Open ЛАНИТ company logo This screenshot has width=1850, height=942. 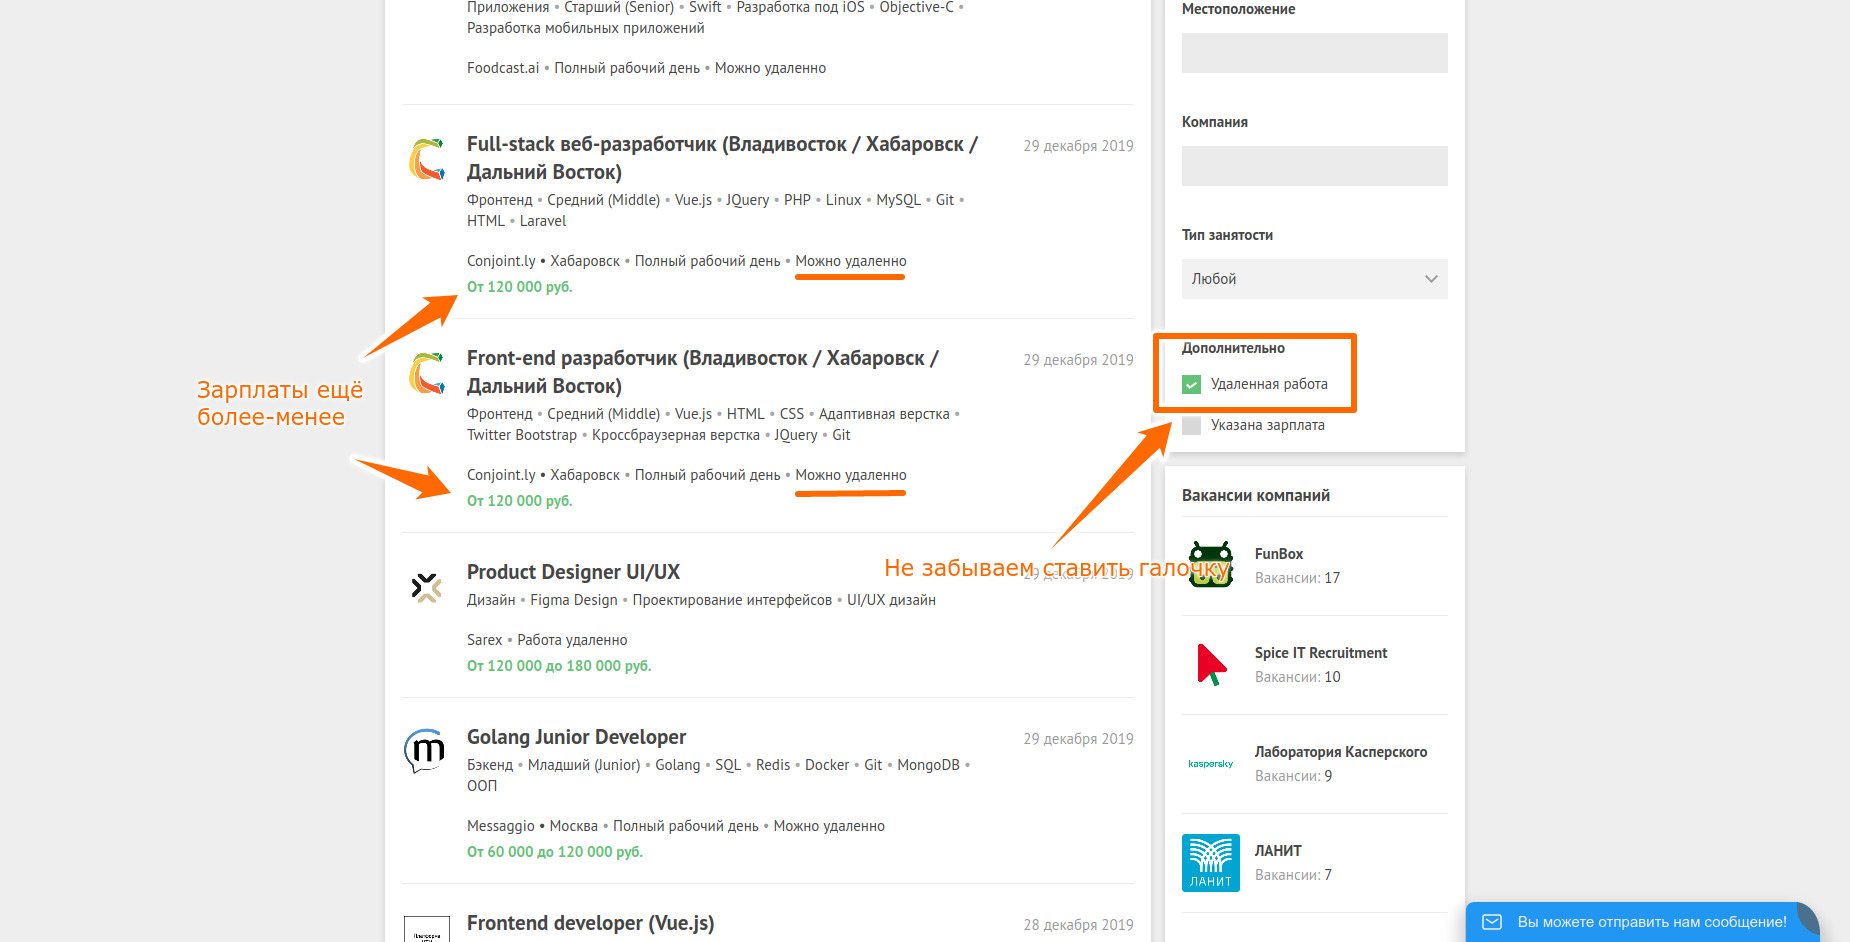pyautogui.click(x=1211, y=862)
